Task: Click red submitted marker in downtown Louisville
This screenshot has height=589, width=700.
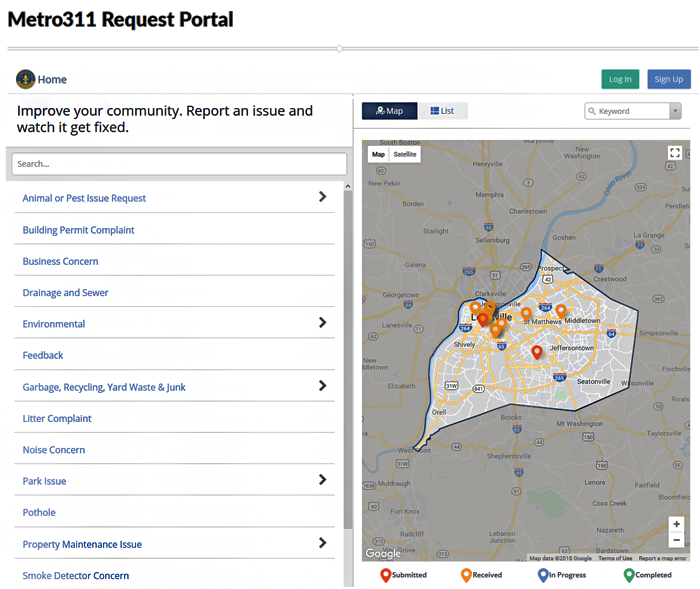Action: click(x=483, y=319)
